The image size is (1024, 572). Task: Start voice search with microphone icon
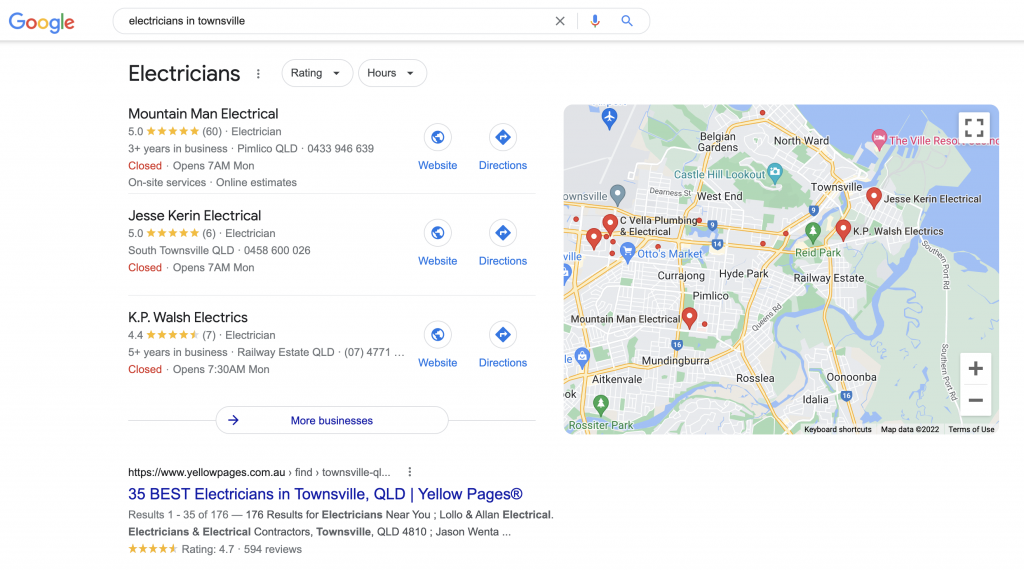click(594, 21)
